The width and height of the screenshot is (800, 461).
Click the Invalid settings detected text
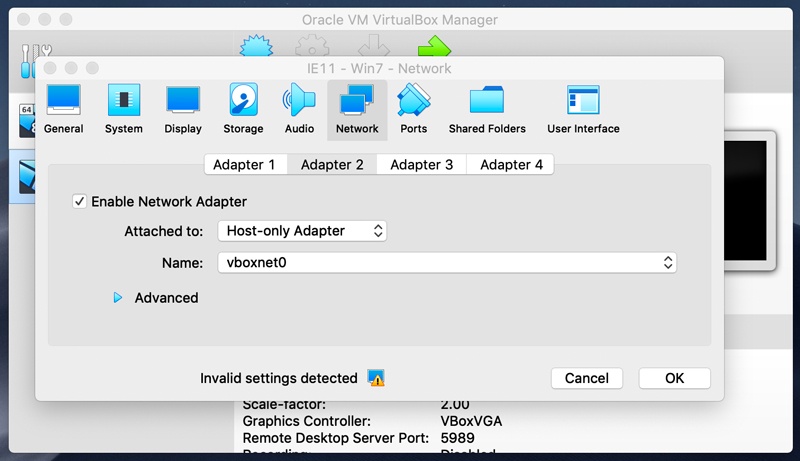click(x=279, y=378)
